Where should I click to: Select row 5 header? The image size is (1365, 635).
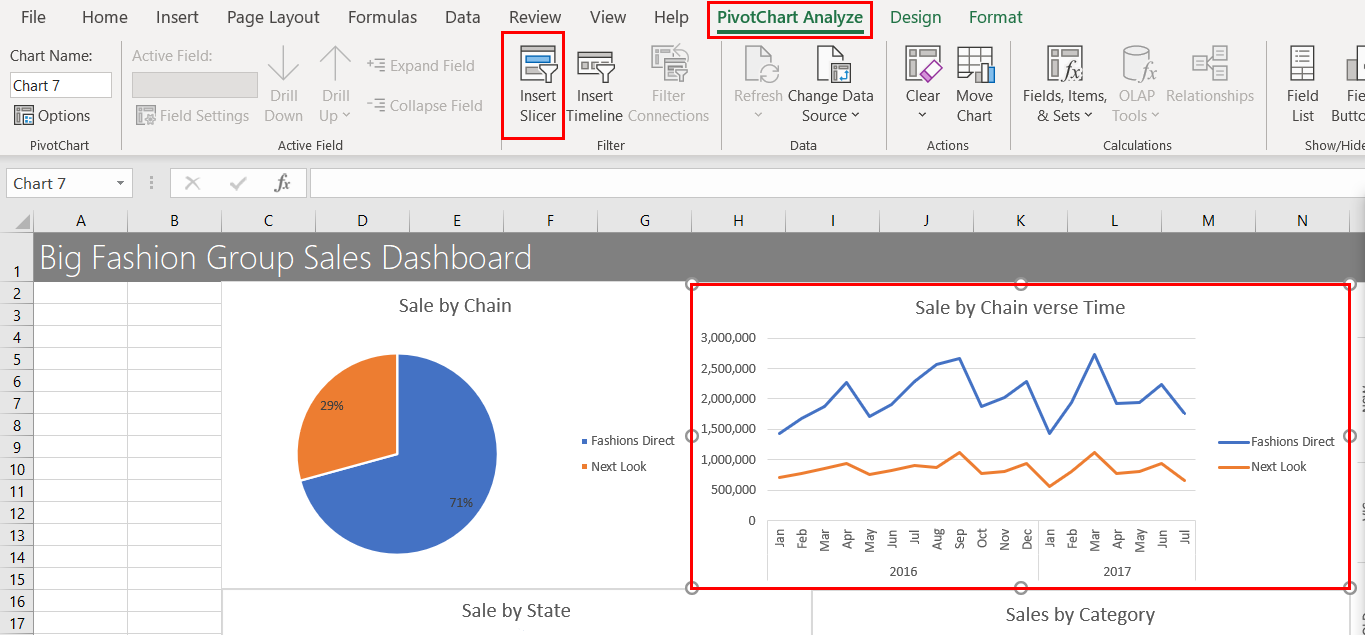[17, 359]
